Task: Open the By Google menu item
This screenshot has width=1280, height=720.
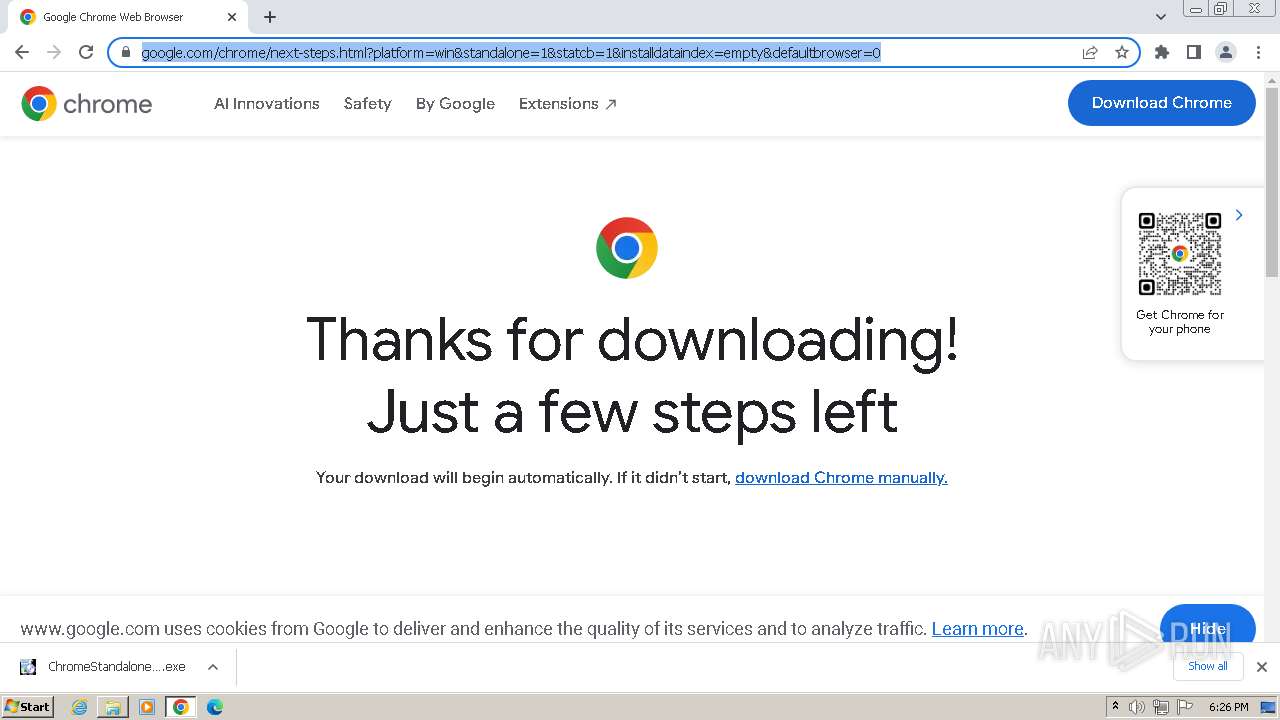Action: [455, 103]
